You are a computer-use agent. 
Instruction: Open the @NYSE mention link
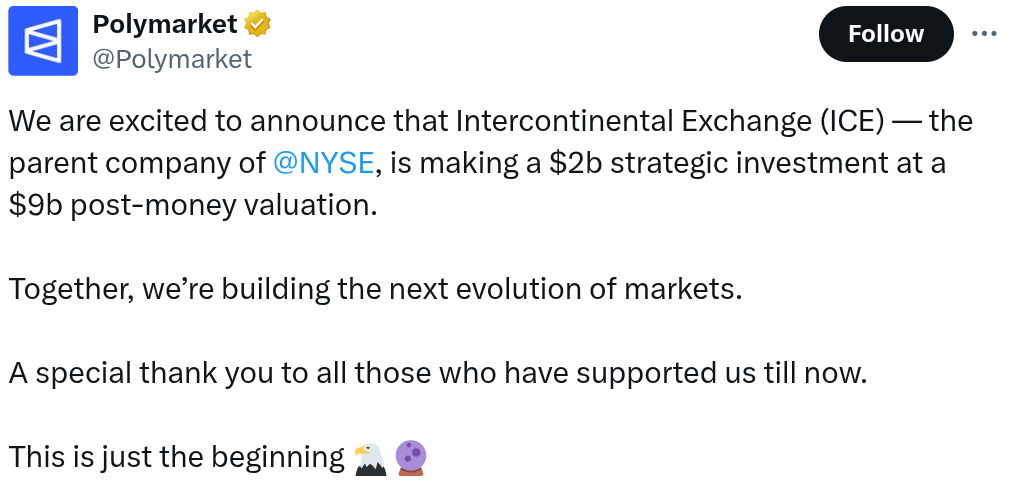(322, 163)
